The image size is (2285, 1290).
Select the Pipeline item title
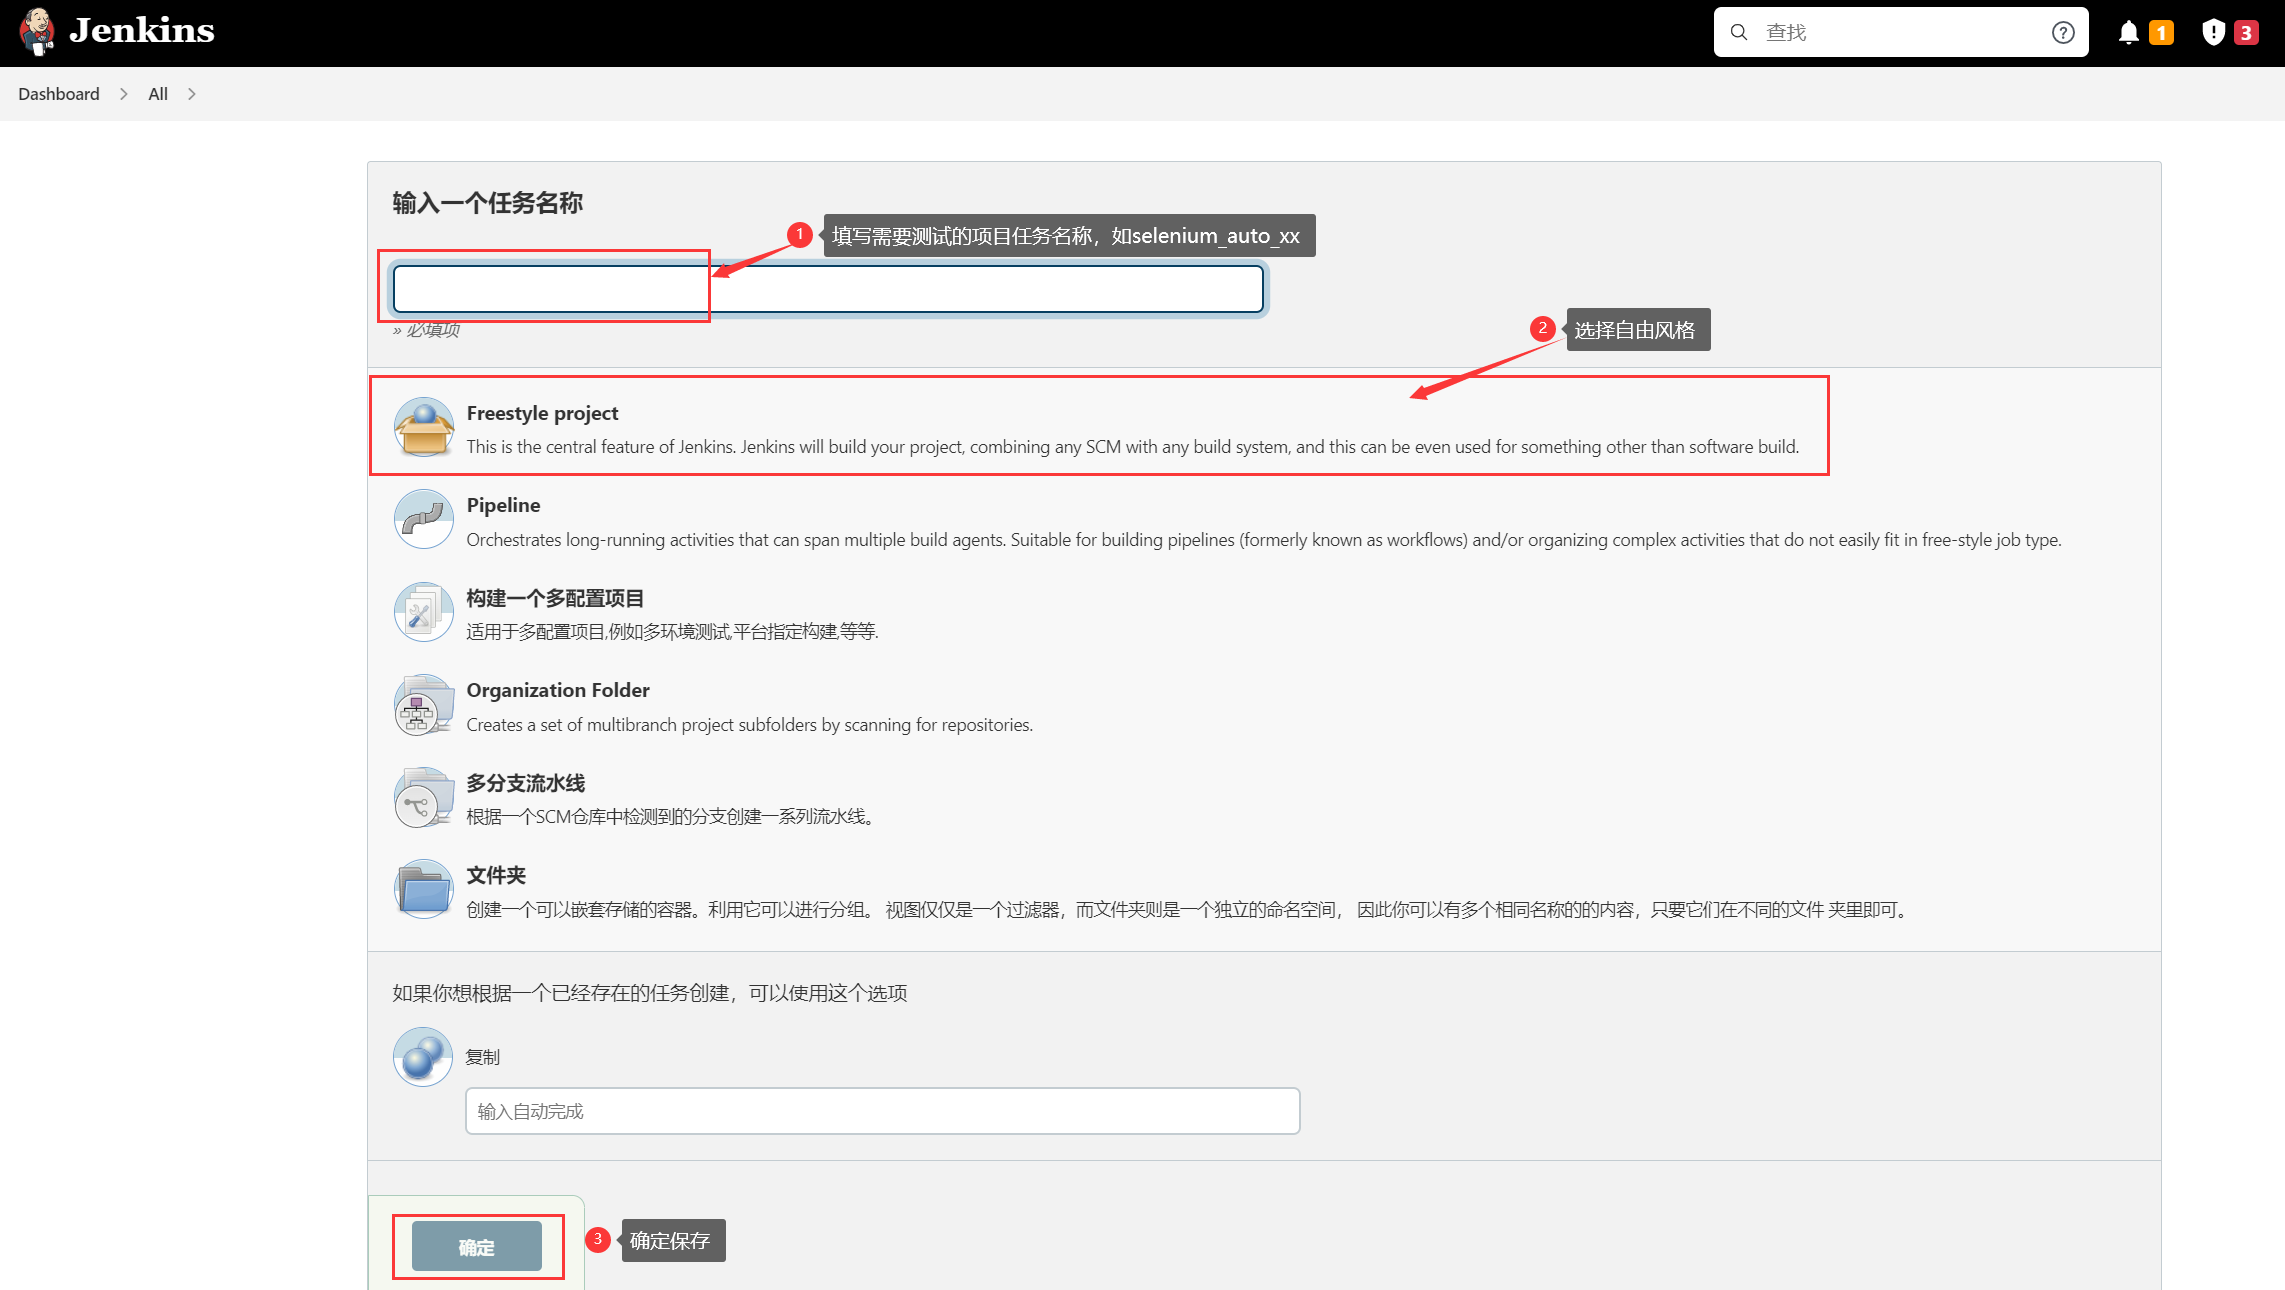pyautogui.click(x=503, y=505)
